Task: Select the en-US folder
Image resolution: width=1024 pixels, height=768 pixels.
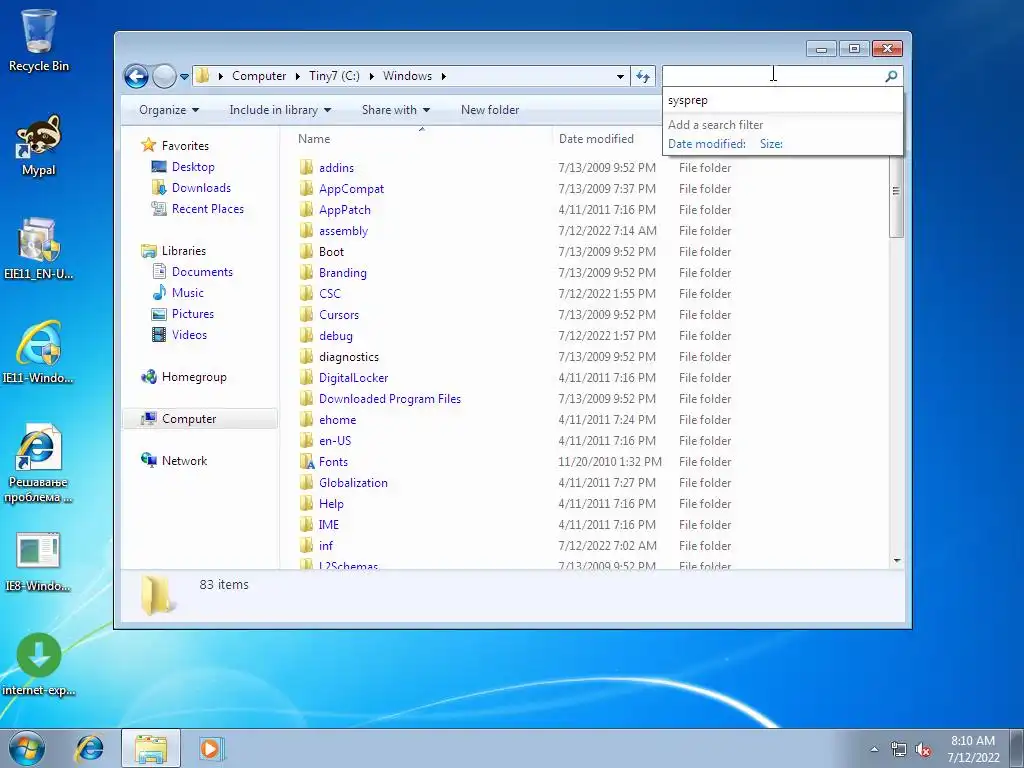Action: [x=334, y=441]
